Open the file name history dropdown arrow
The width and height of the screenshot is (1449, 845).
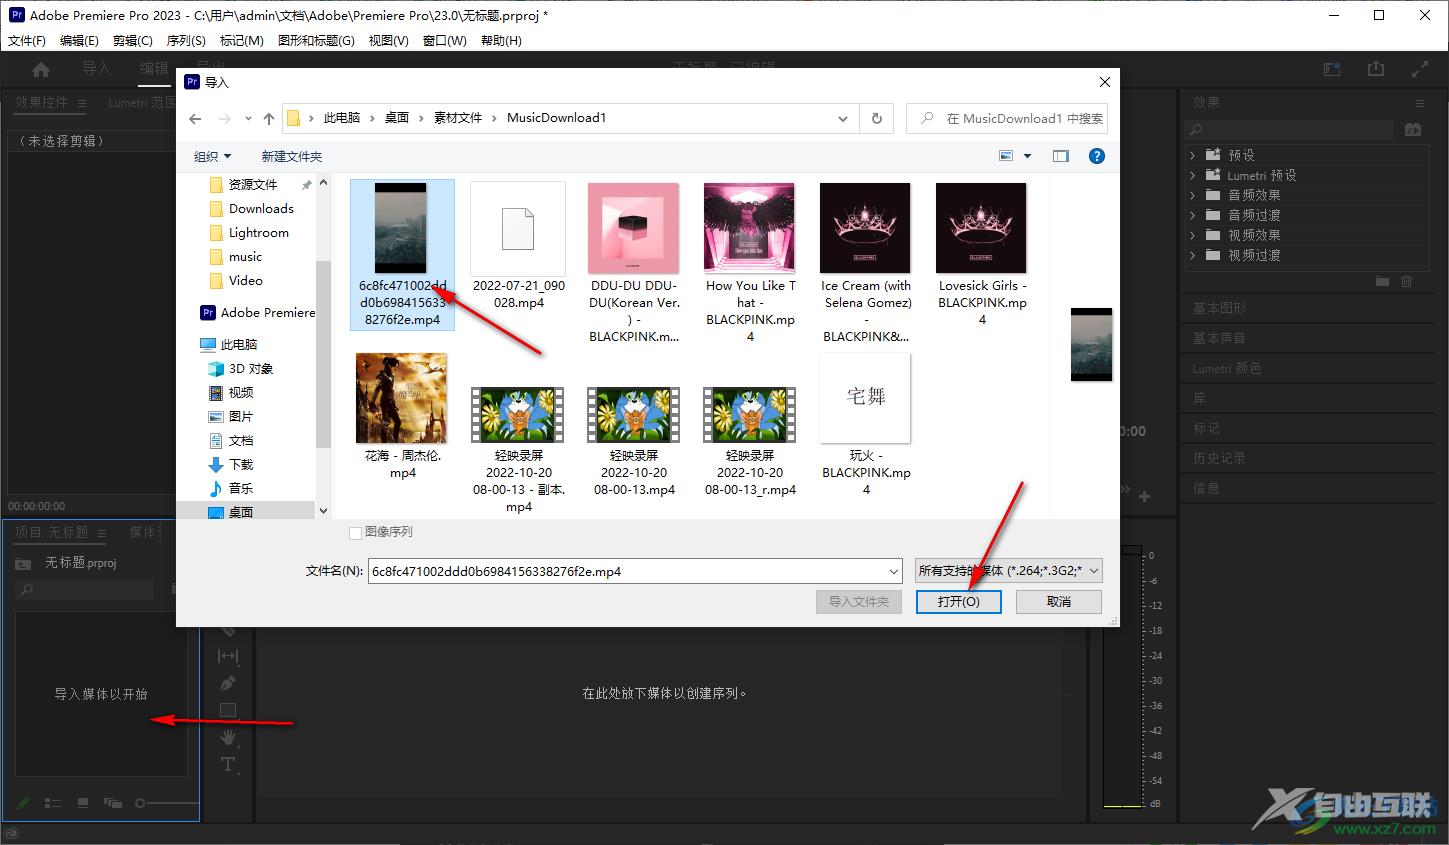pyautogui.click(x=894, y=571)
